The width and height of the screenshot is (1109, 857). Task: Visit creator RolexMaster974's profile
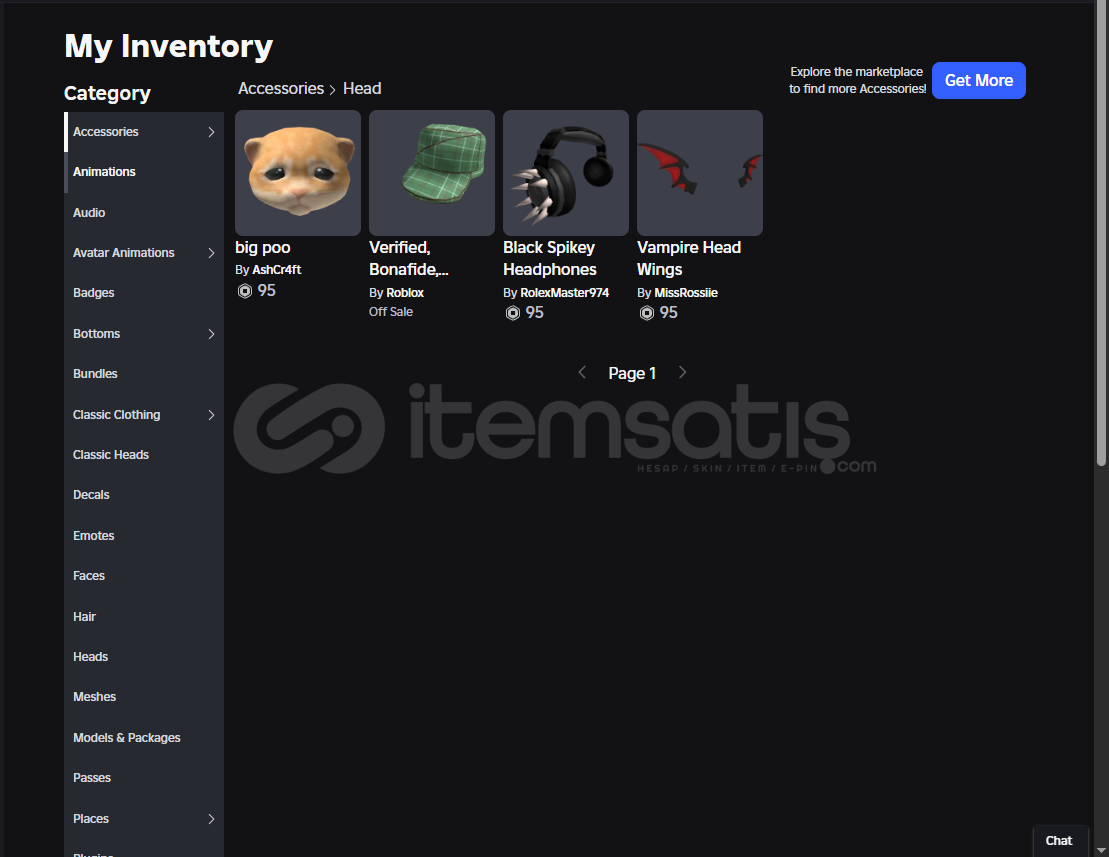[x=564, y=293]
